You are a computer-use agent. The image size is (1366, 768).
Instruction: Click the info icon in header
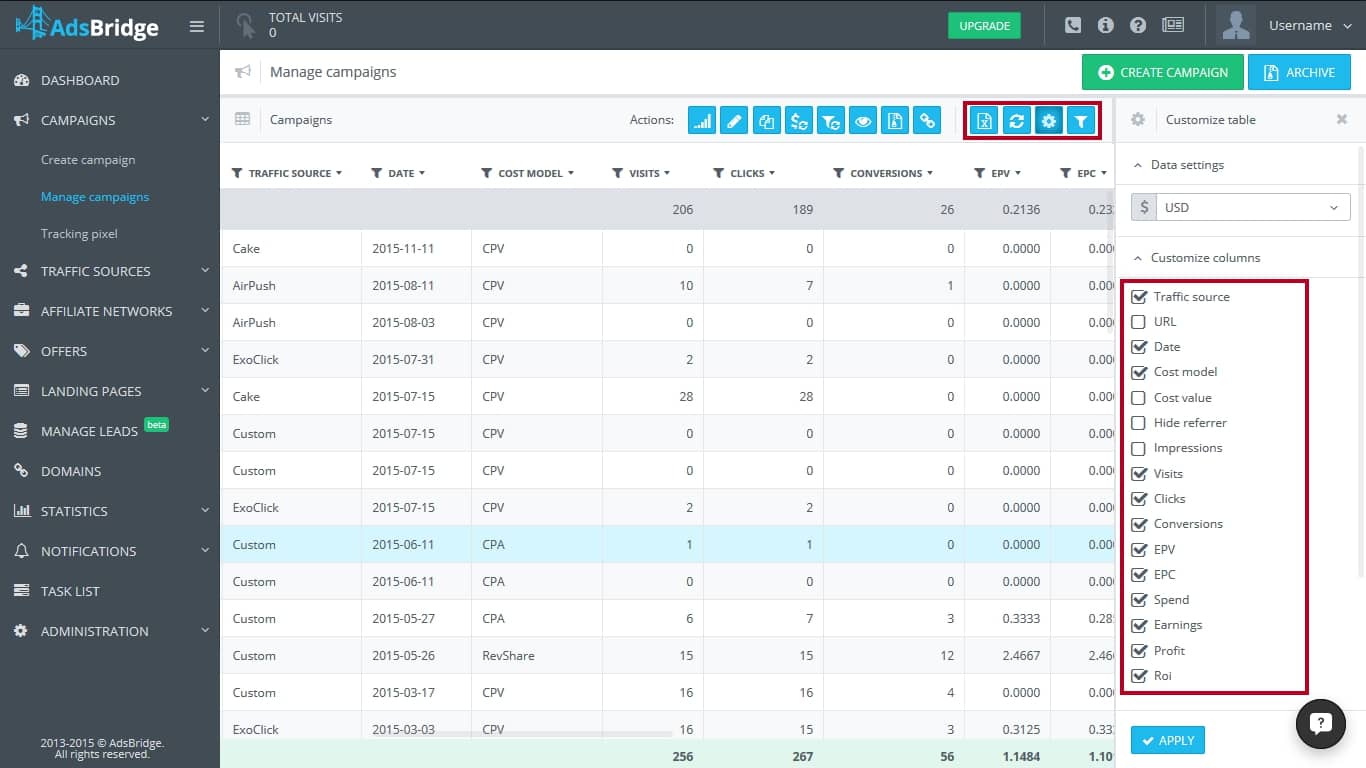1105,25
